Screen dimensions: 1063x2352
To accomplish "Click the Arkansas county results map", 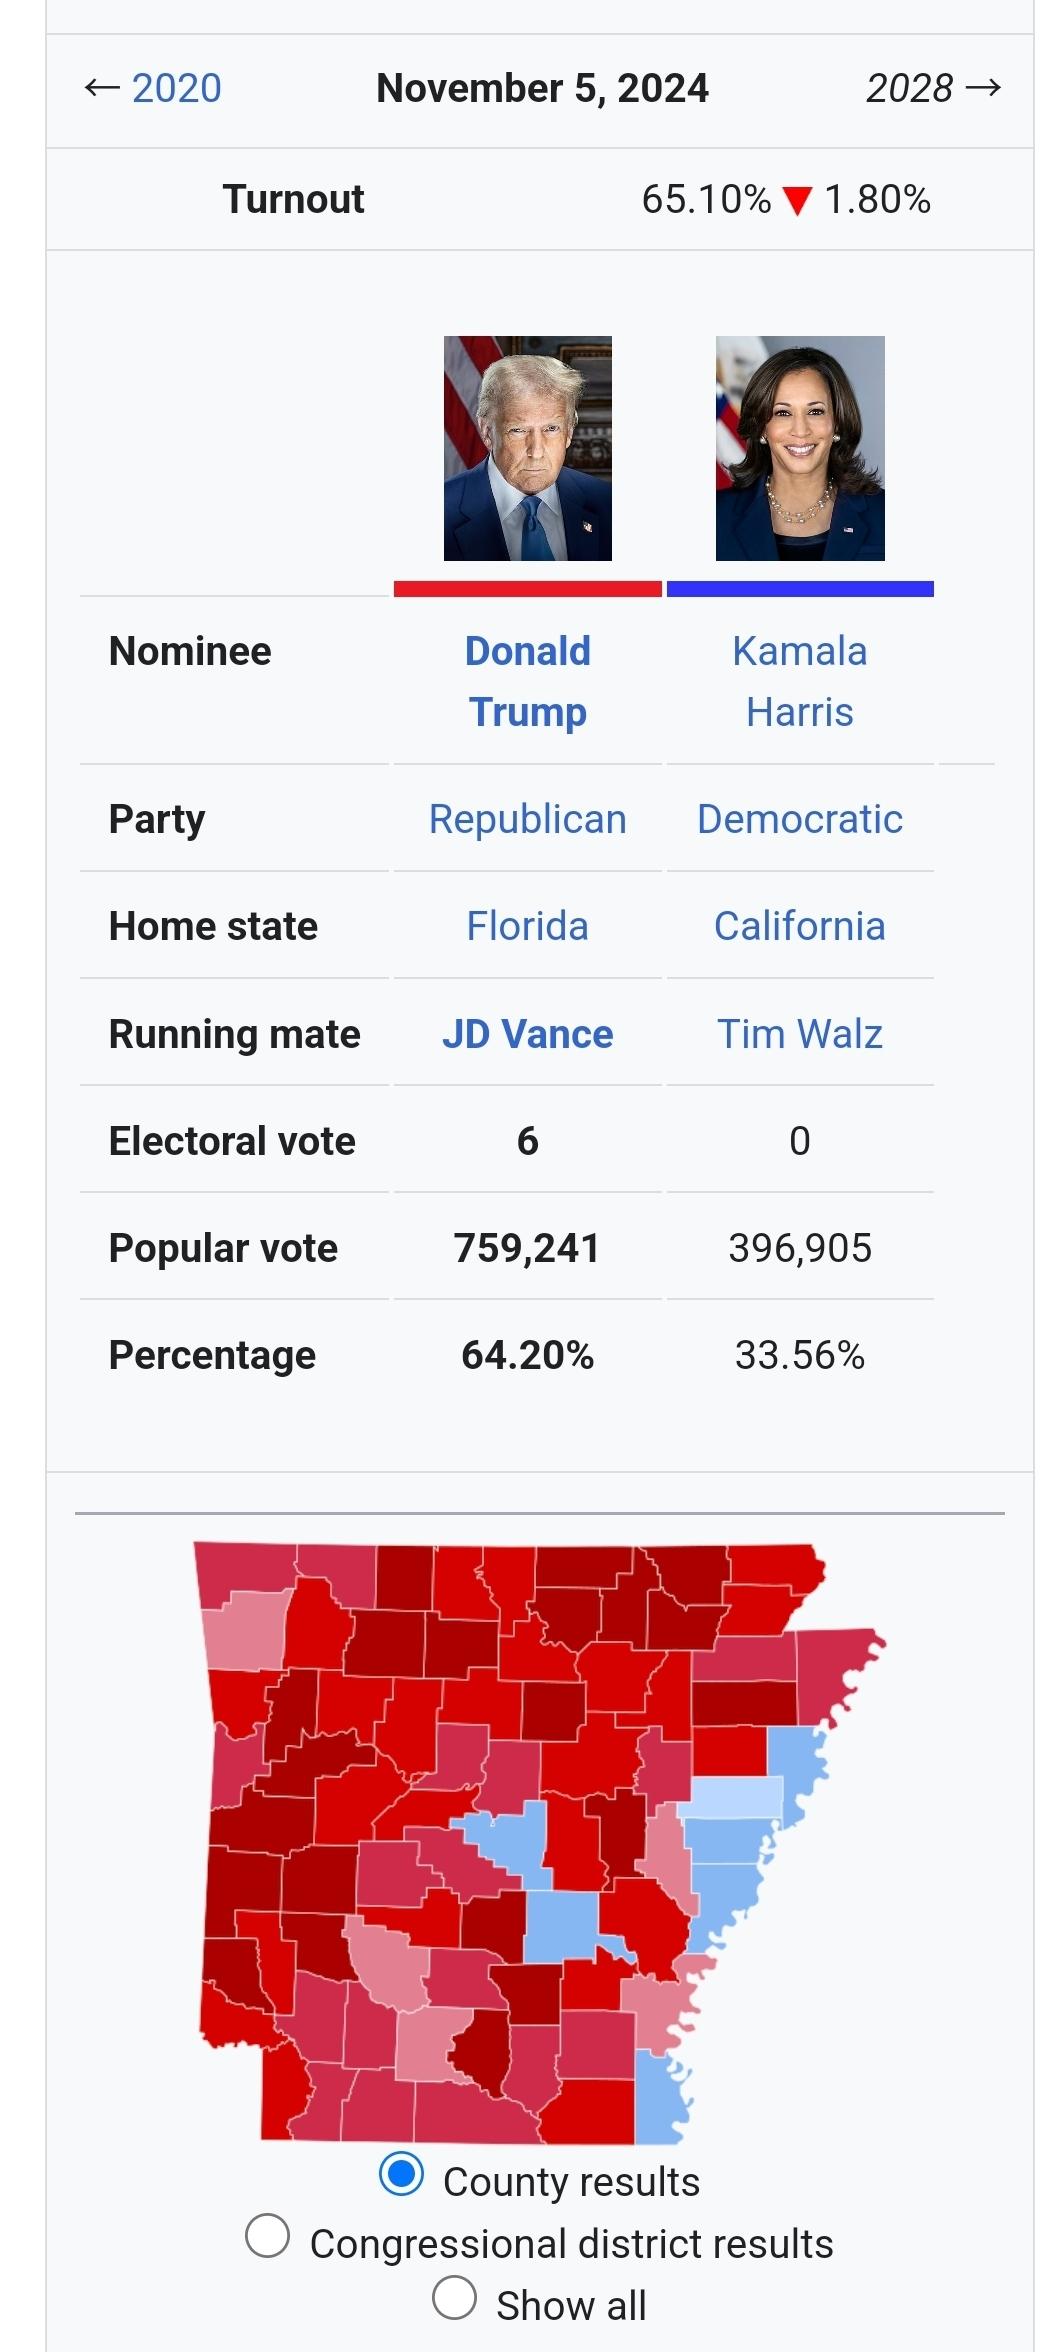I will click(x=540, y=1843).
